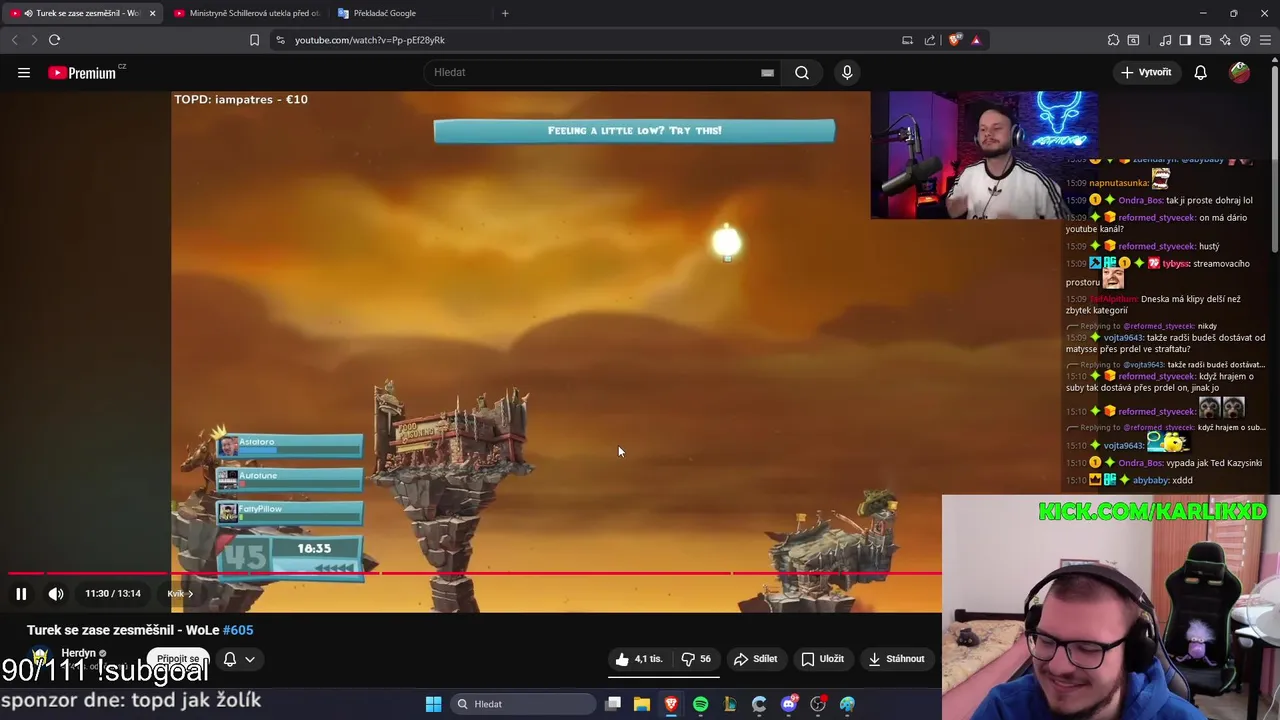Pause the YouTube video

[x=21, y=594]
